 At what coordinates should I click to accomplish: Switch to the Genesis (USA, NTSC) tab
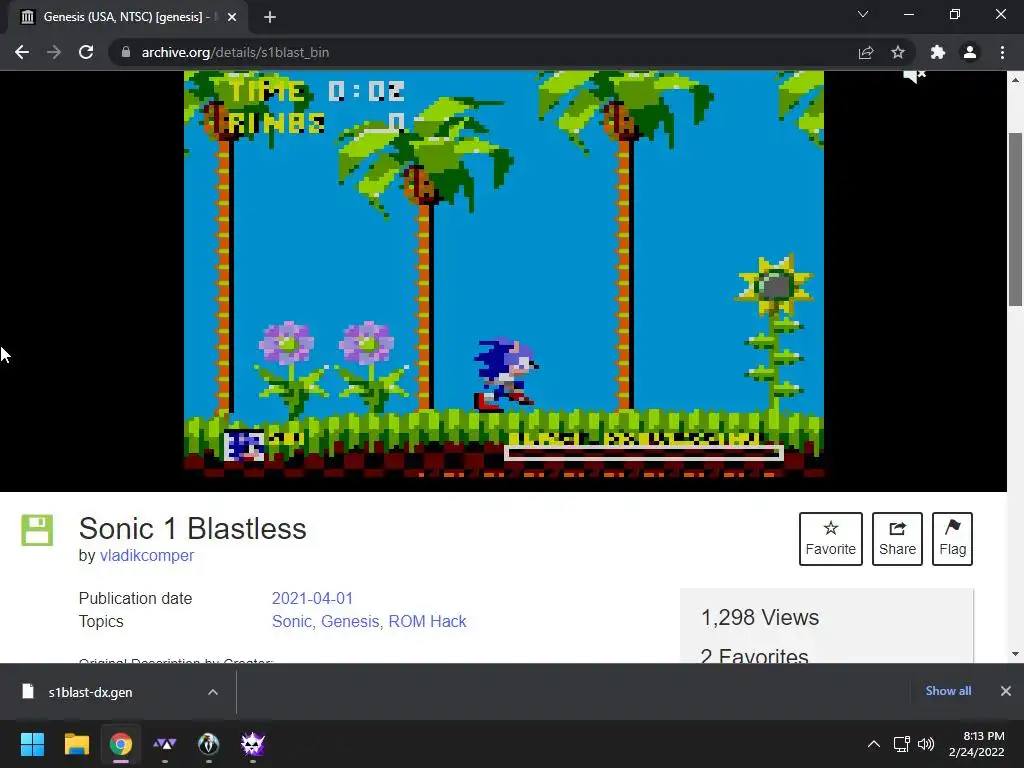click(124, 17)
